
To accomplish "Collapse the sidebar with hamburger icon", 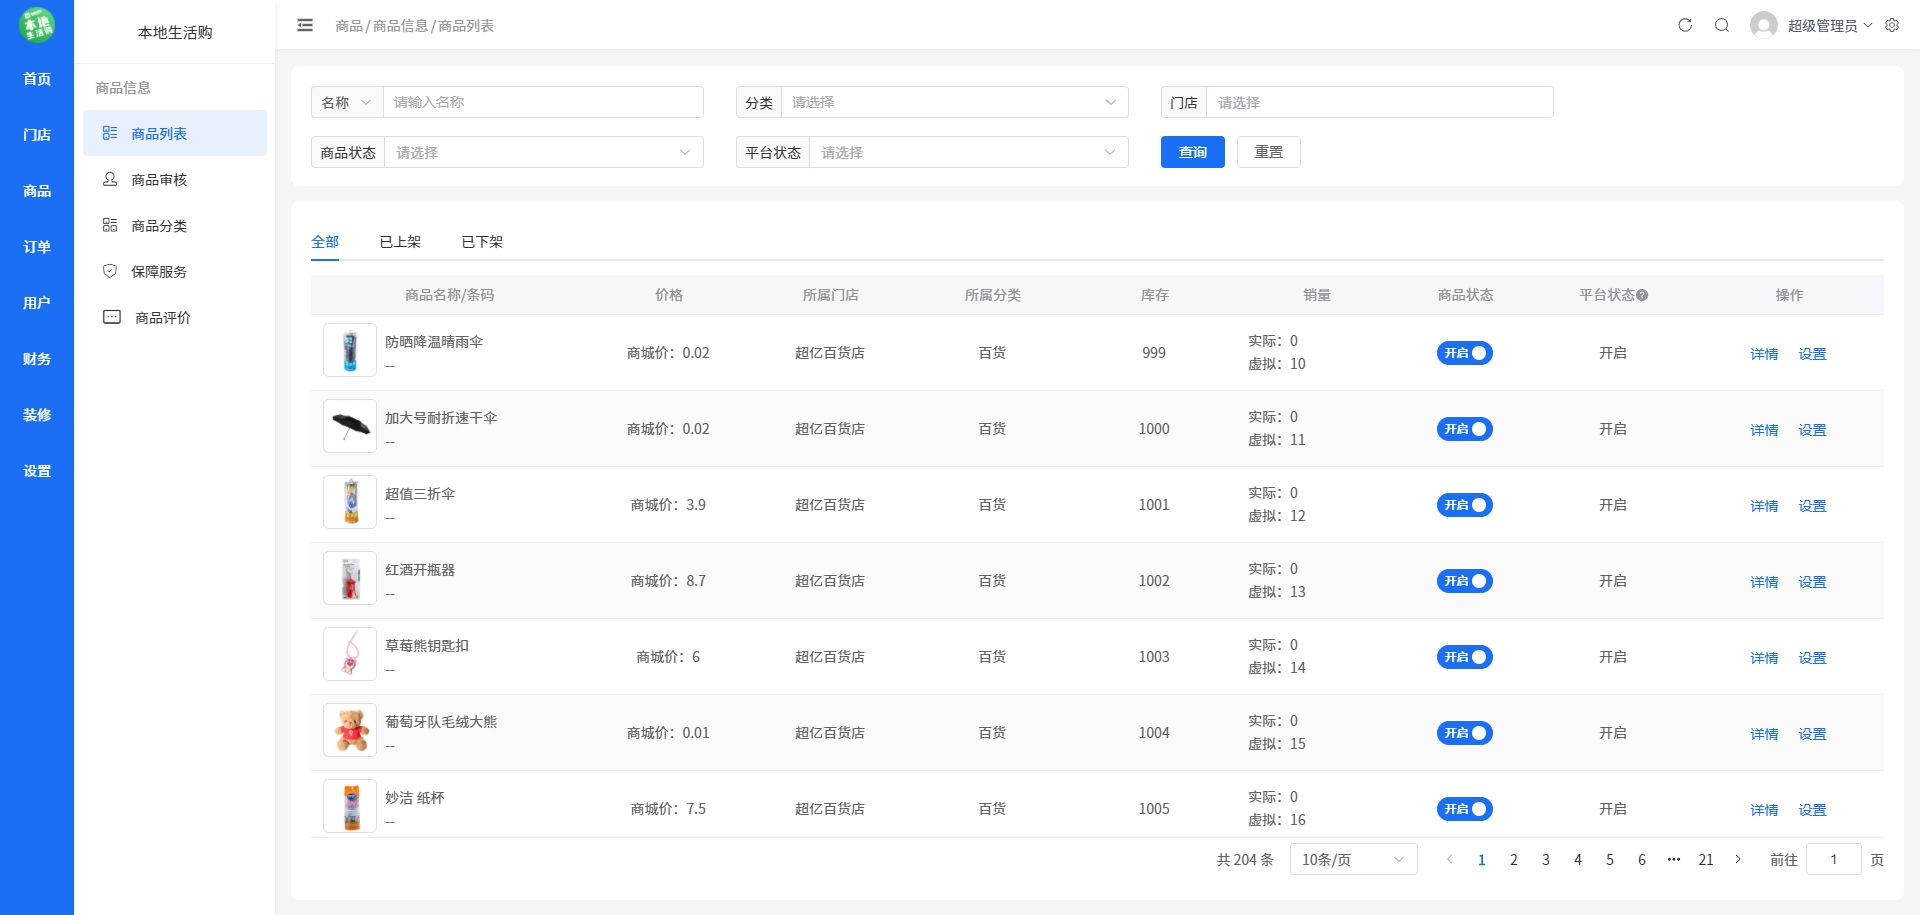I will click(305, 25).
